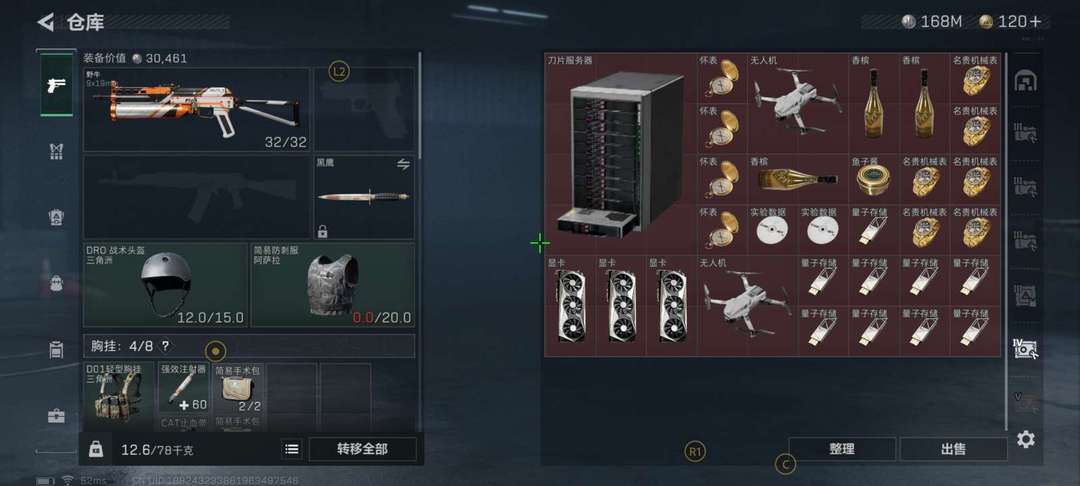Click the 出售 button
Screen dimensions: 1080x486
tap(953, 449)
